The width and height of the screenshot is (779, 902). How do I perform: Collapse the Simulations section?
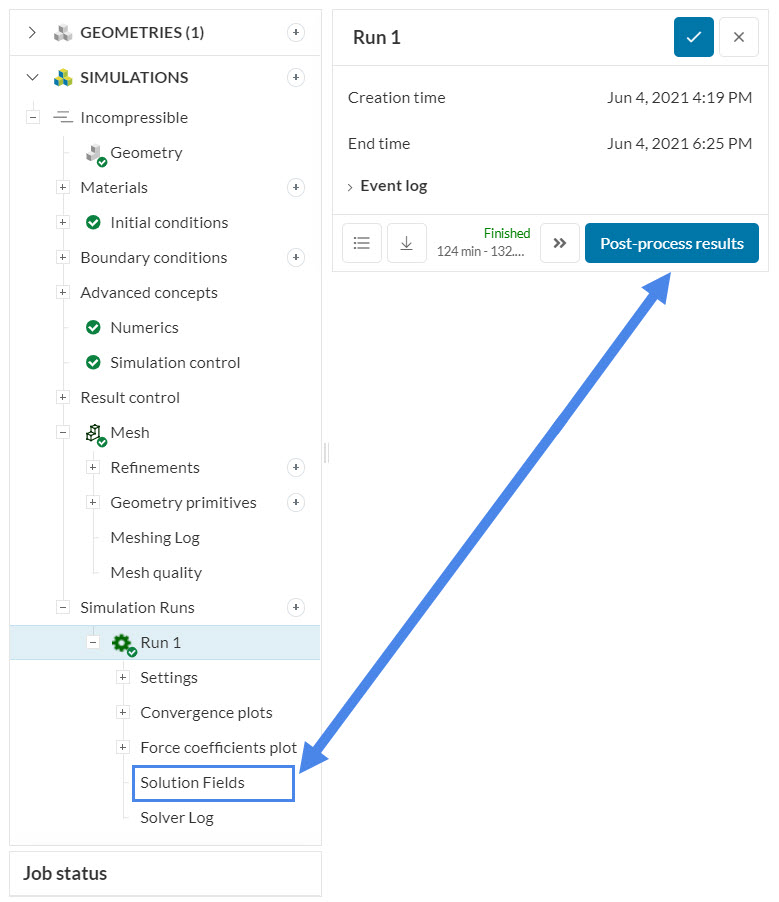(x=32, y=78)
